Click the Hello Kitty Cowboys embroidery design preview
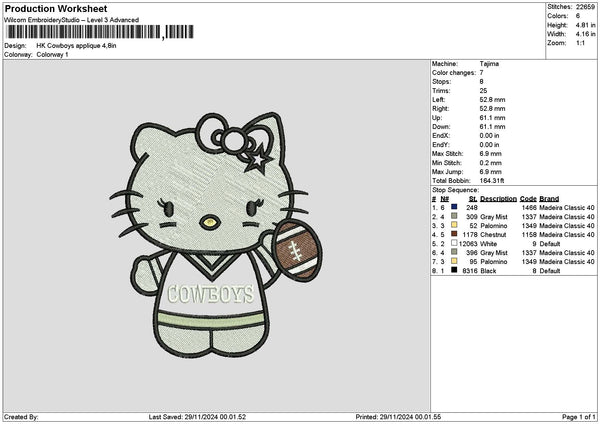600x424 pixels. tap(216, 235)
